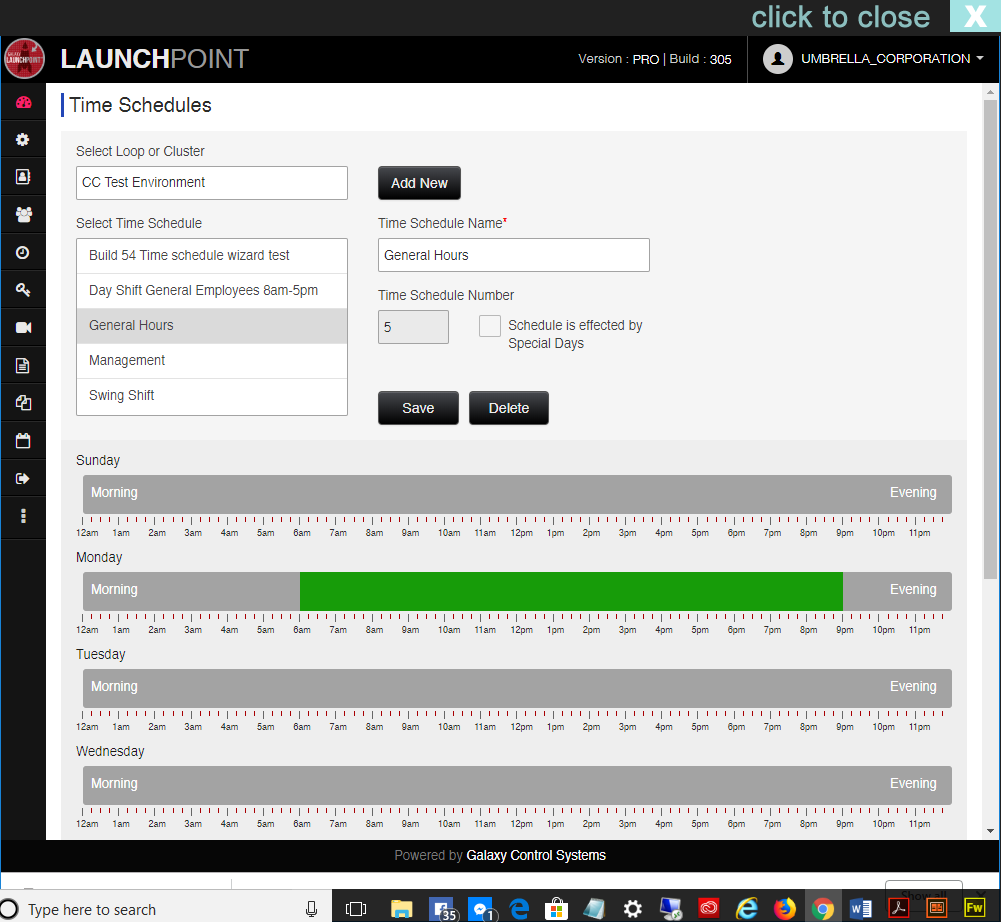
Task: Open Google Chrome from the taskbar
Action: (823, 908)
